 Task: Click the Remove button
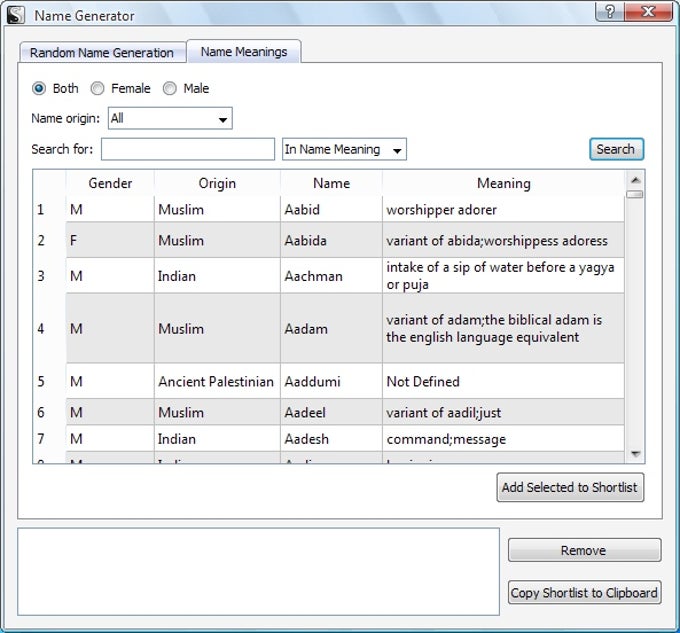point(584,550)
